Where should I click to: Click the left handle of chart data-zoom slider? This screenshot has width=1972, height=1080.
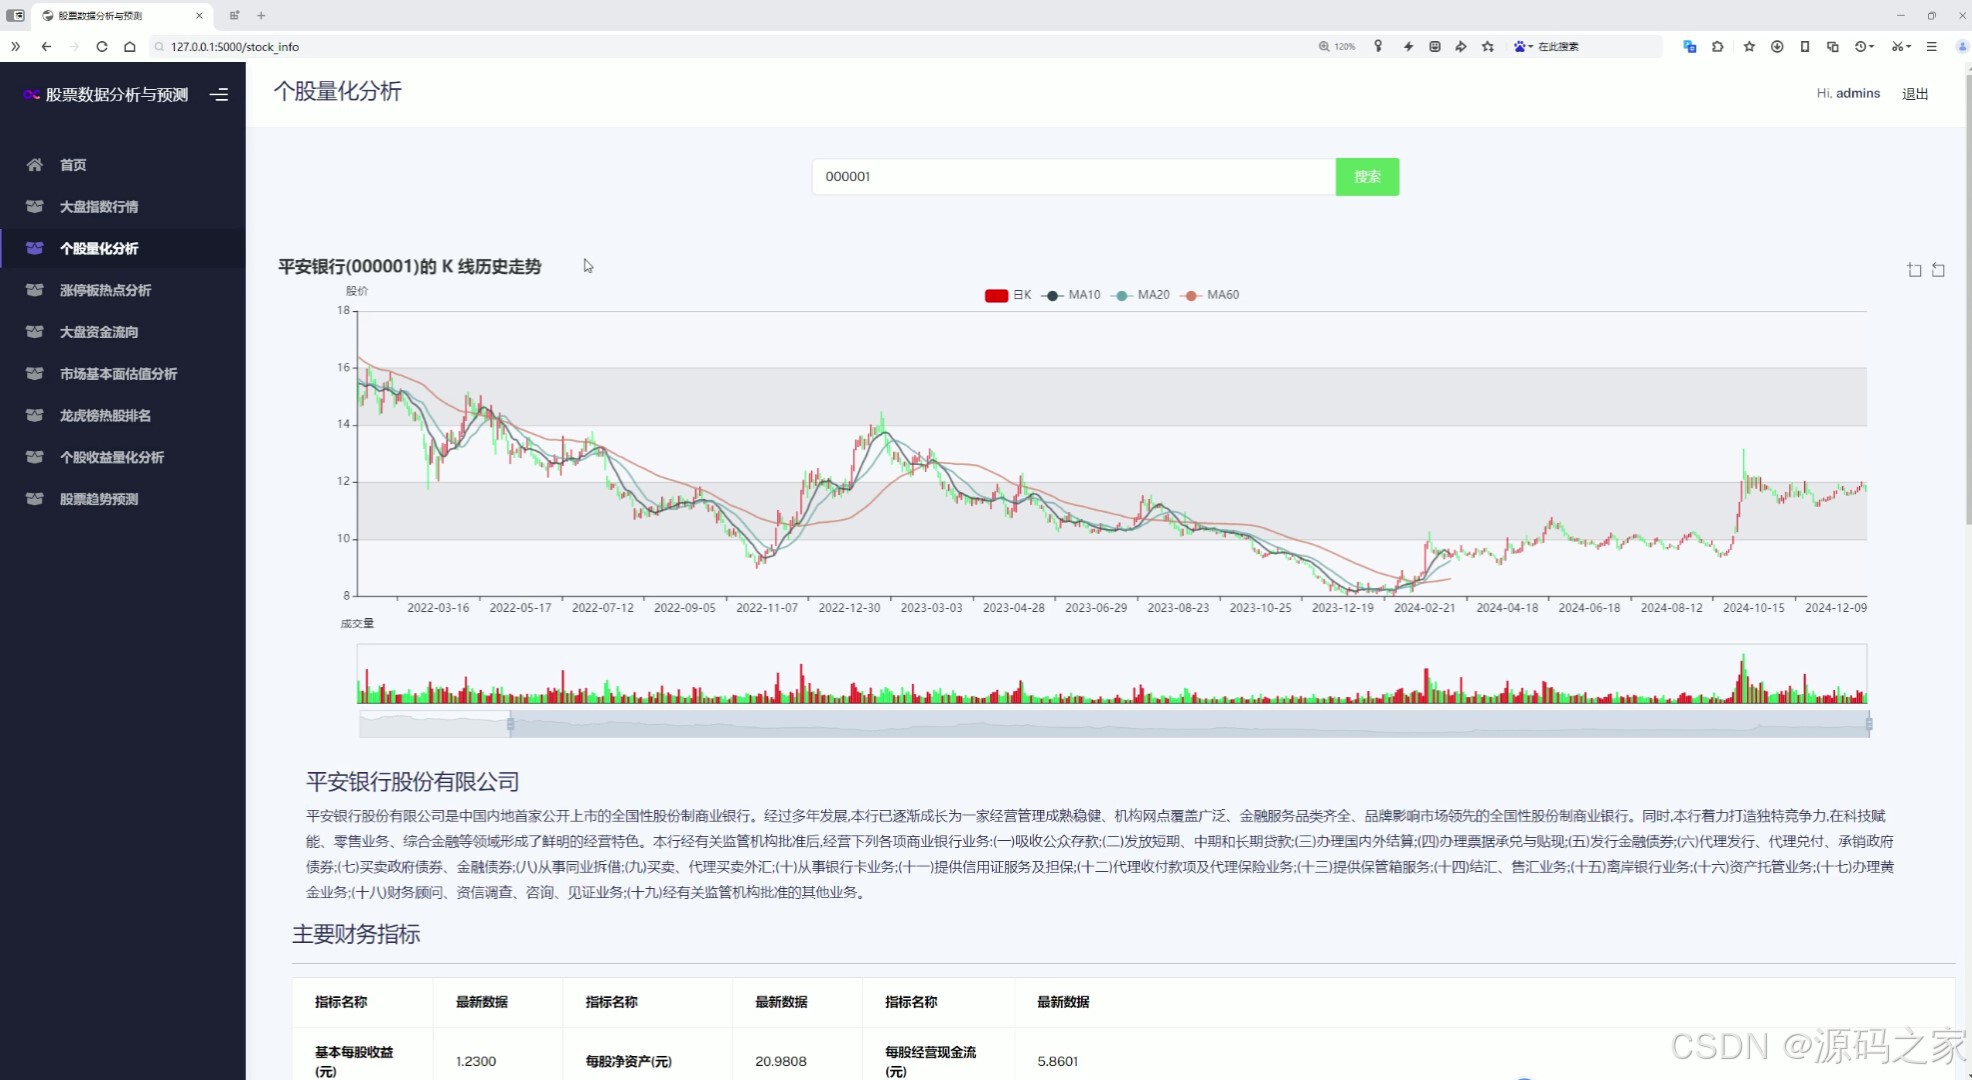[511, 724]
